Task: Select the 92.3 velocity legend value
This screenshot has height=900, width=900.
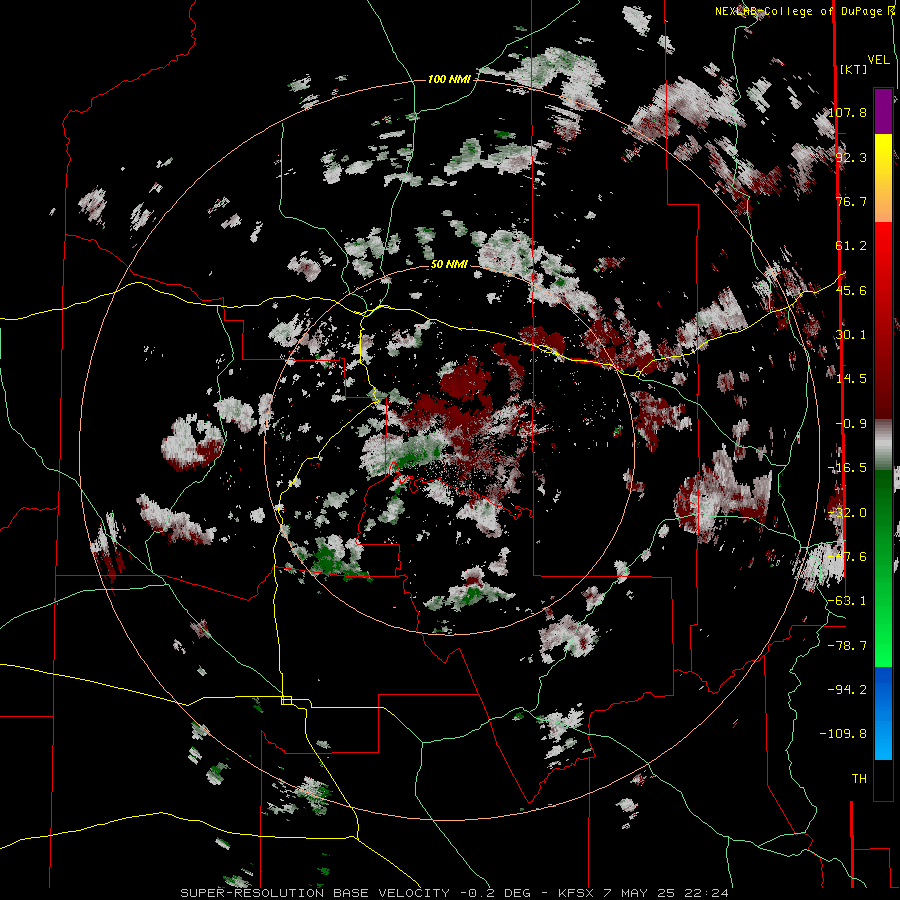Action: tap(851, 157)
